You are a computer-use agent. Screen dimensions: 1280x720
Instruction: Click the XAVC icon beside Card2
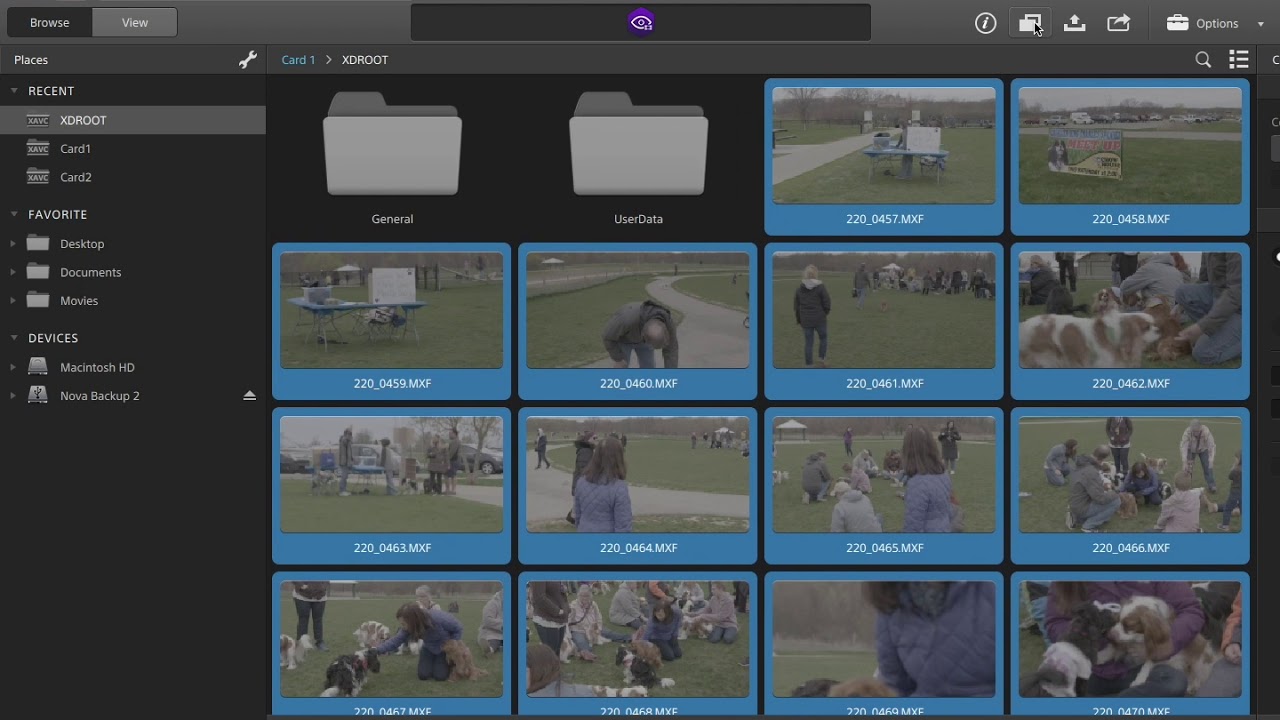[38, 177]
